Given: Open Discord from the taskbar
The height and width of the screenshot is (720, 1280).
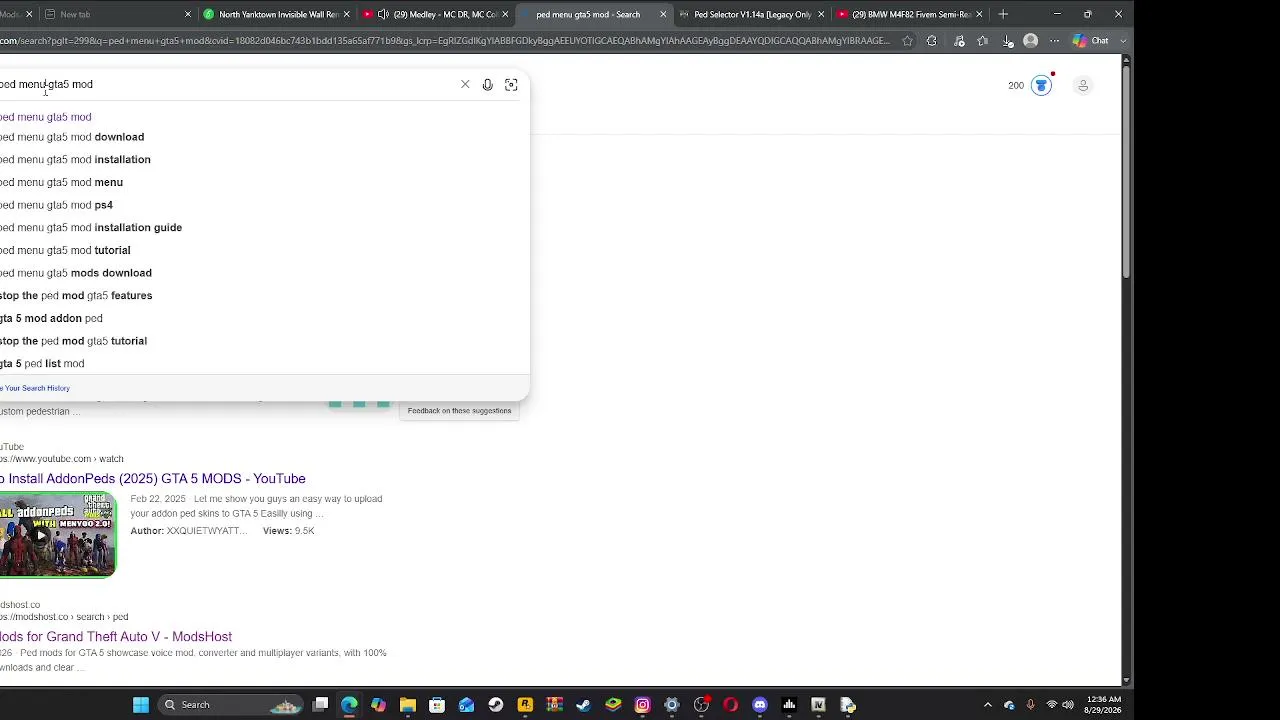Looking at the screenshot, I should tap(760, 705).
